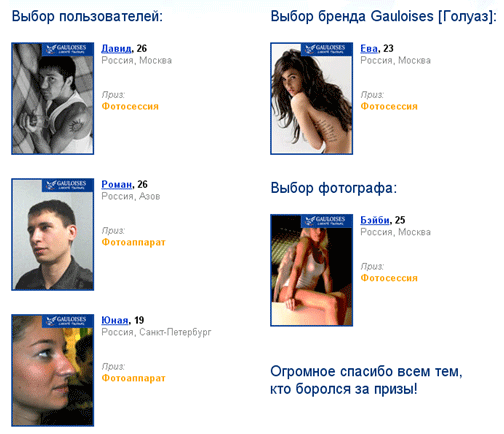Viewport: 504px width, 434px height.
Task: Open the Давид profile link
Action: pyautogui.click(x=116, y=49)
